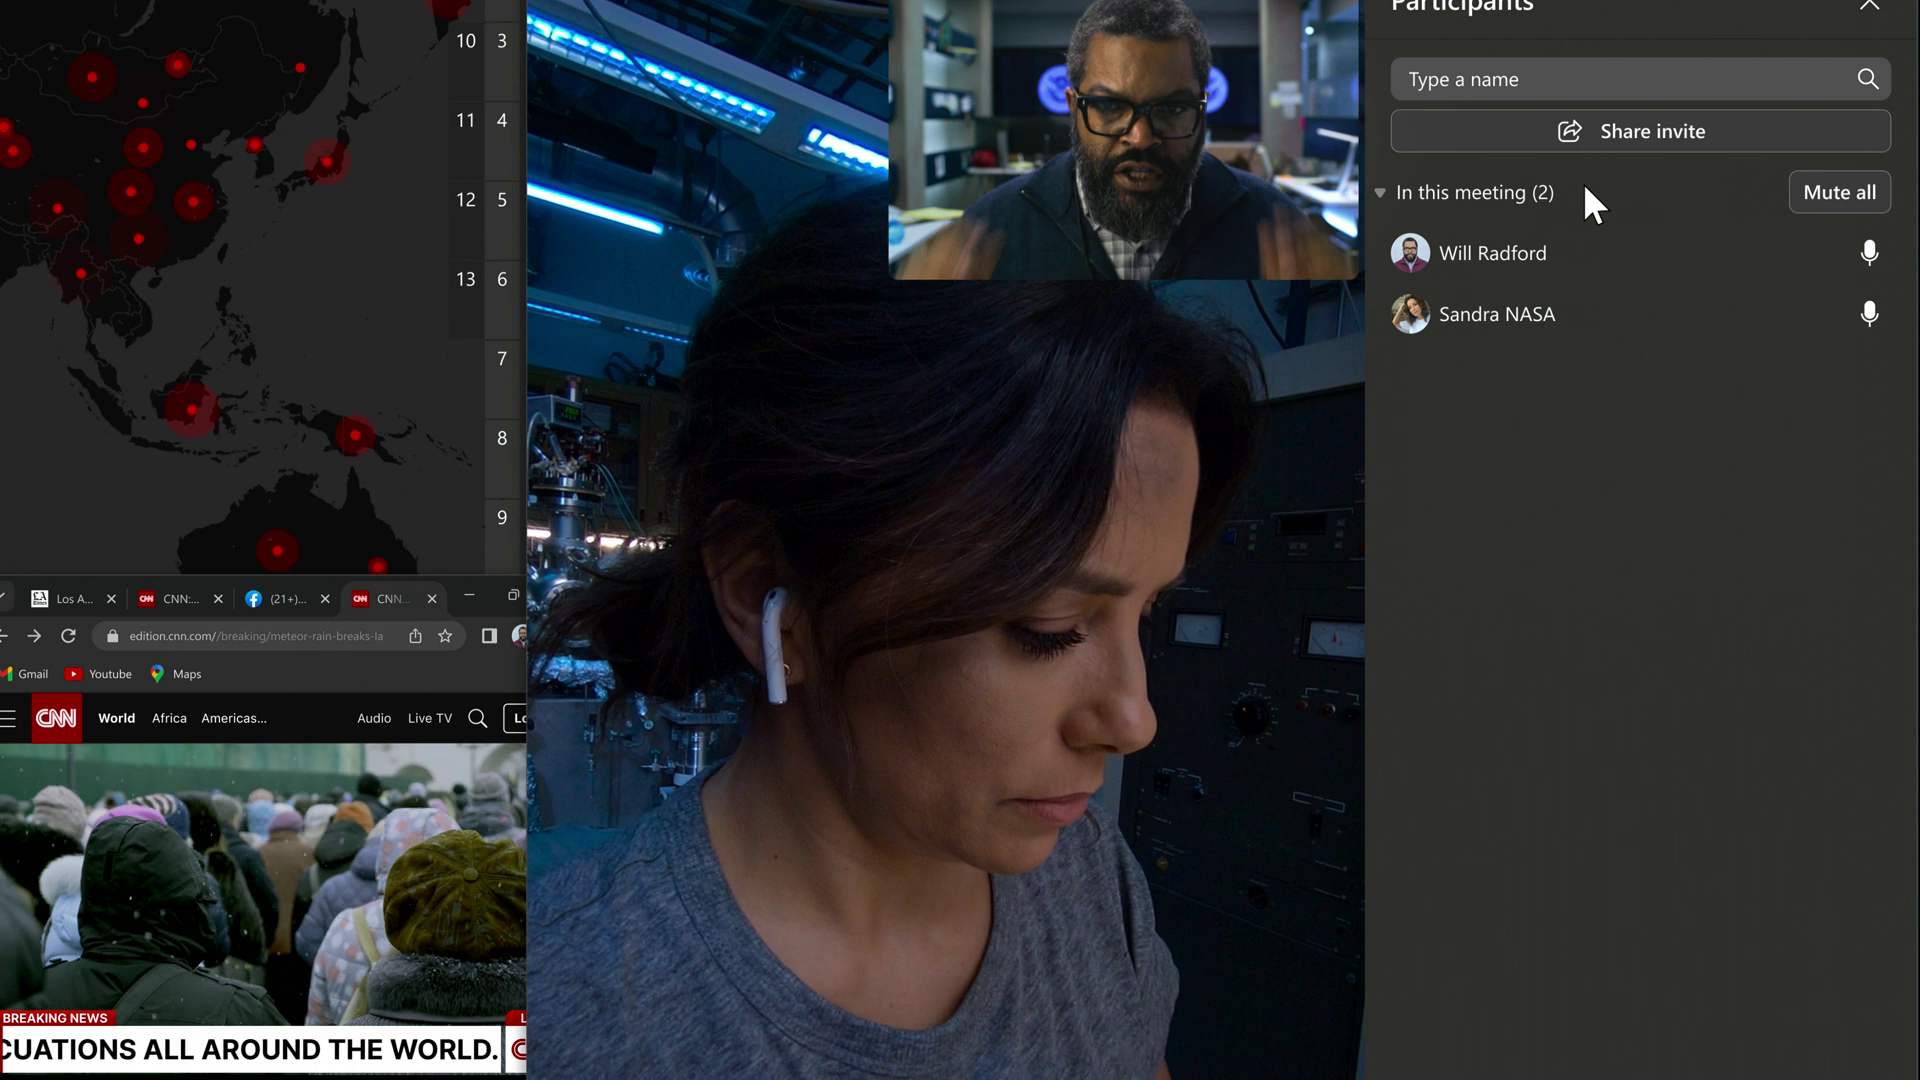The width and height of the screenshot is (1920, 1080).
Task: Open the CNN hamburger menu
Action: coord(8,718)
